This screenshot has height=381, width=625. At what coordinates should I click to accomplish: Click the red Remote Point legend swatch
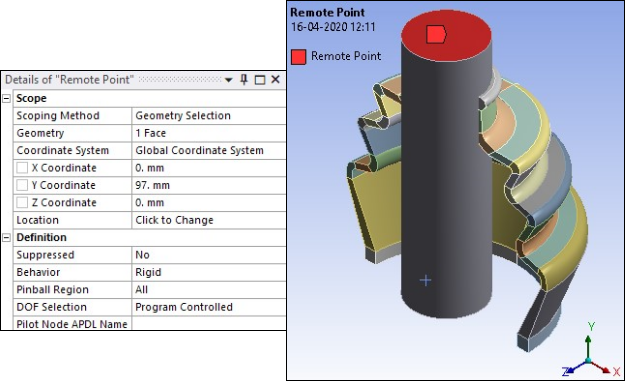point(299,57)
